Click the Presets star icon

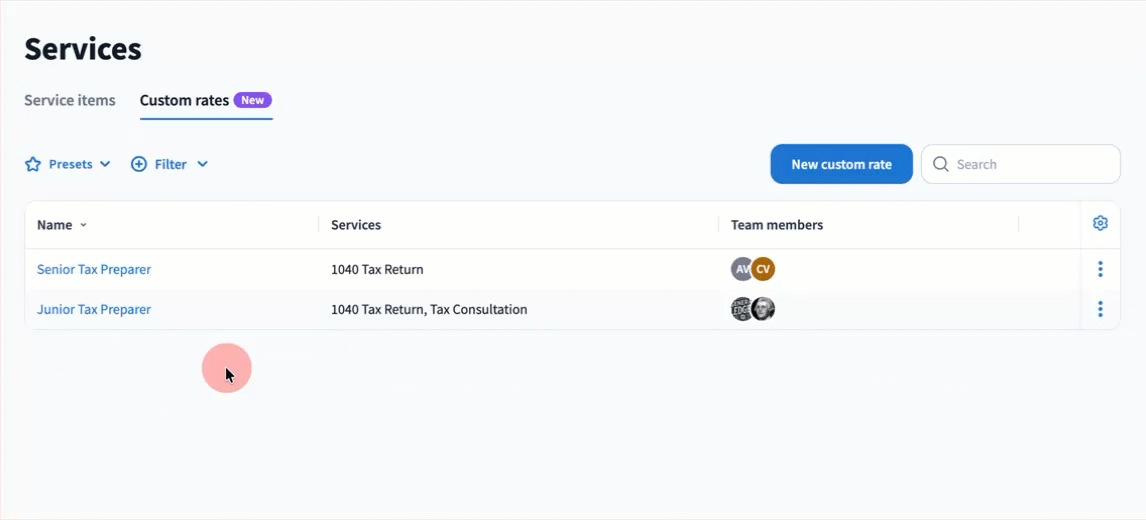(33, 164)
